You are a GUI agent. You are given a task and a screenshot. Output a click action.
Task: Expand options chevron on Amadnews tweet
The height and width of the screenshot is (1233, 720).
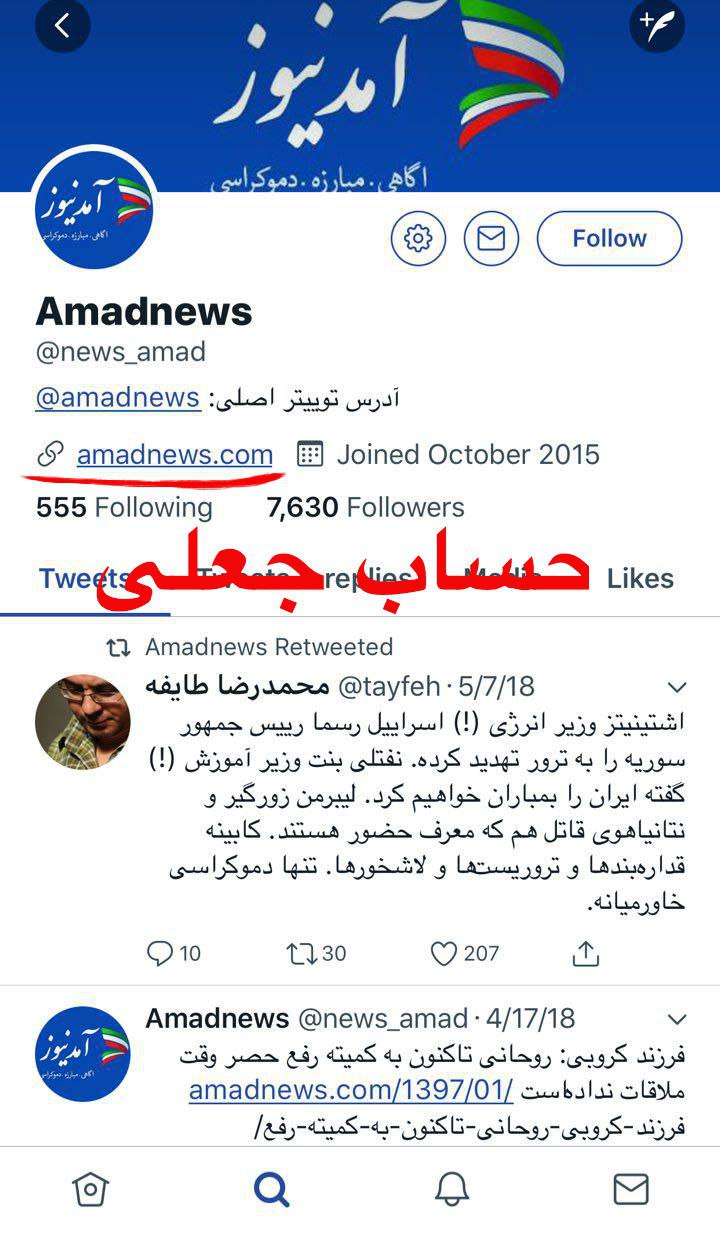677,1020
